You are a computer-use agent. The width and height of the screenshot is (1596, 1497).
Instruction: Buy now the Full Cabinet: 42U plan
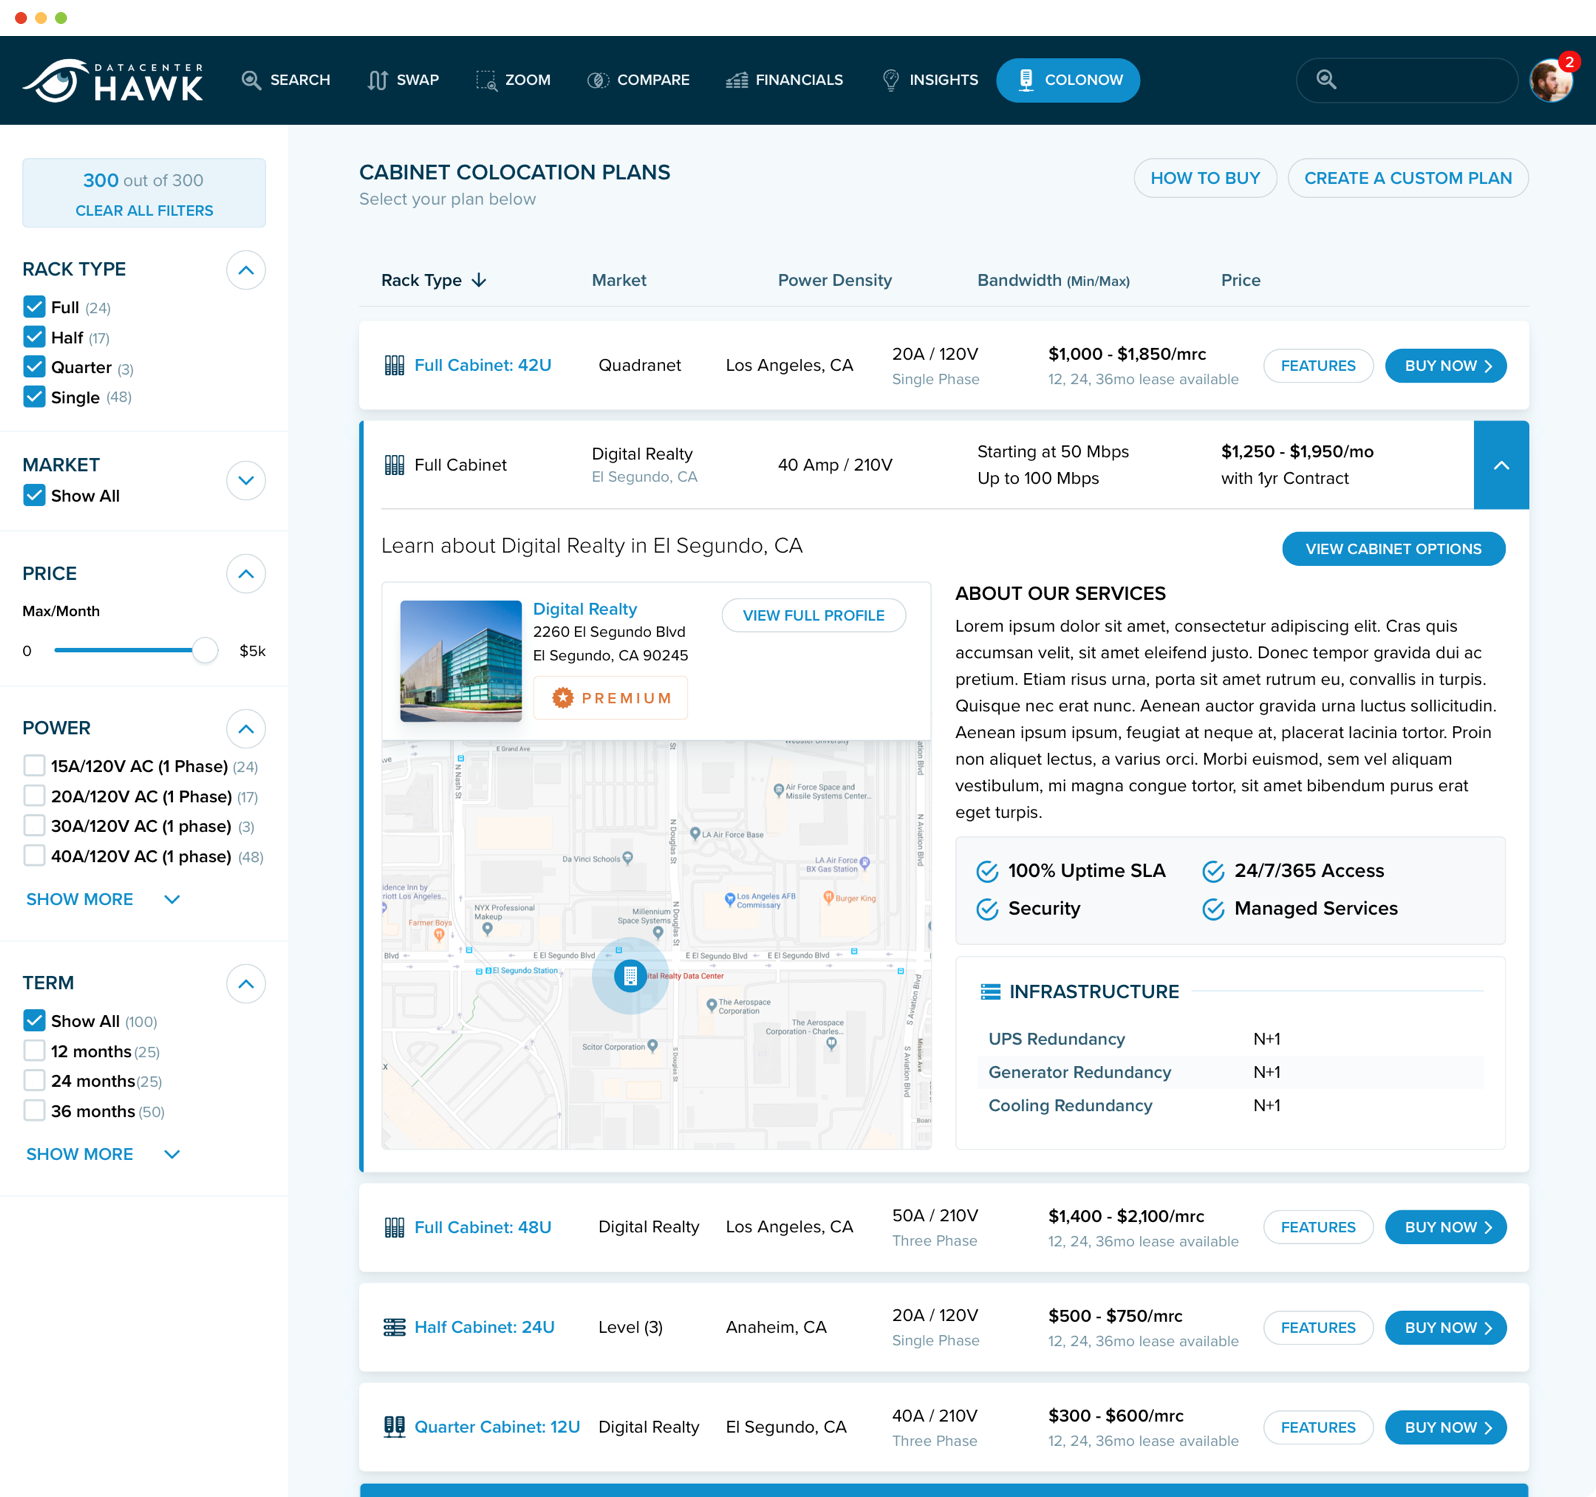point(1445,366)
